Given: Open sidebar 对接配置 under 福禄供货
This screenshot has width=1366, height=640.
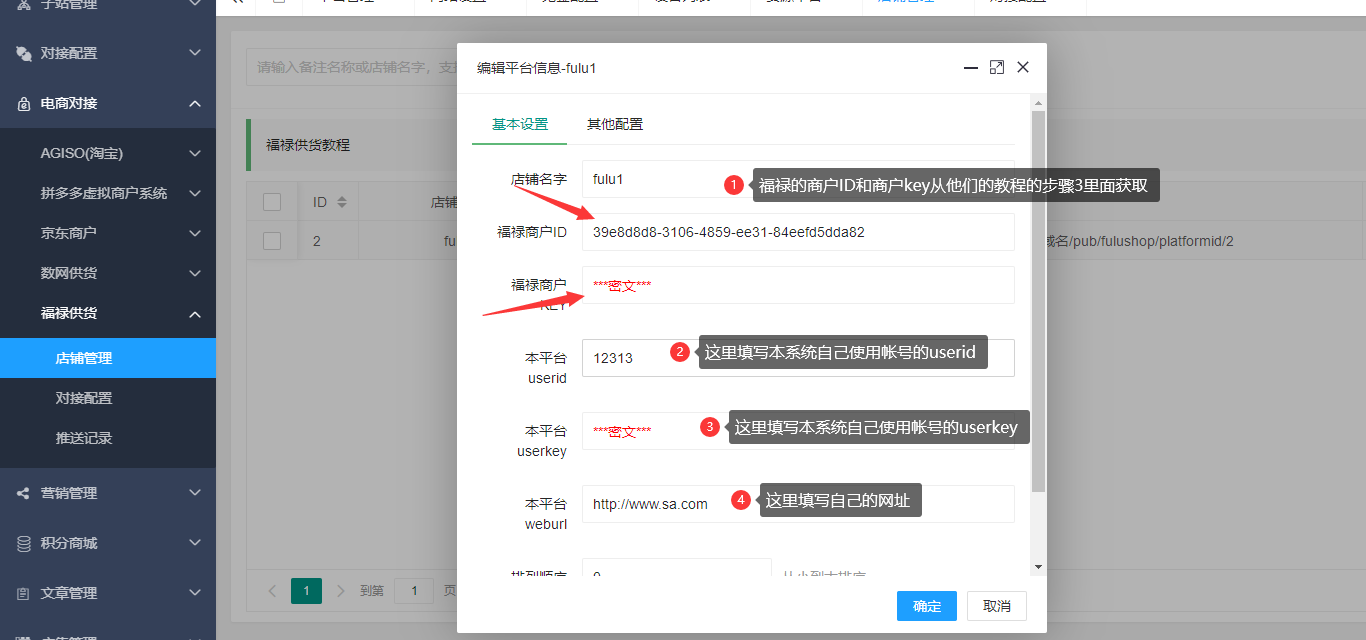Looking at the screenshot, I should pyautogui.click(x=108, y=398).
